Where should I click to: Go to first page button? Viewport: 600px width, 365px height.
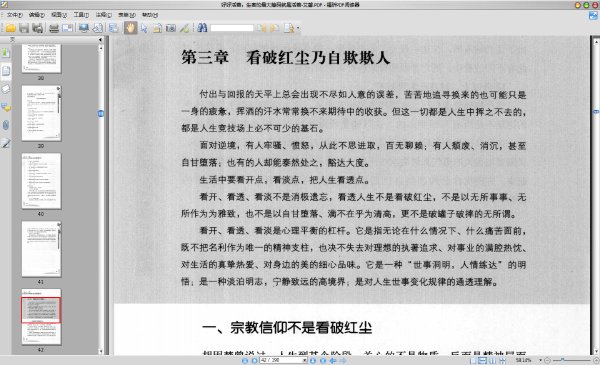click(x=245, y=360)
